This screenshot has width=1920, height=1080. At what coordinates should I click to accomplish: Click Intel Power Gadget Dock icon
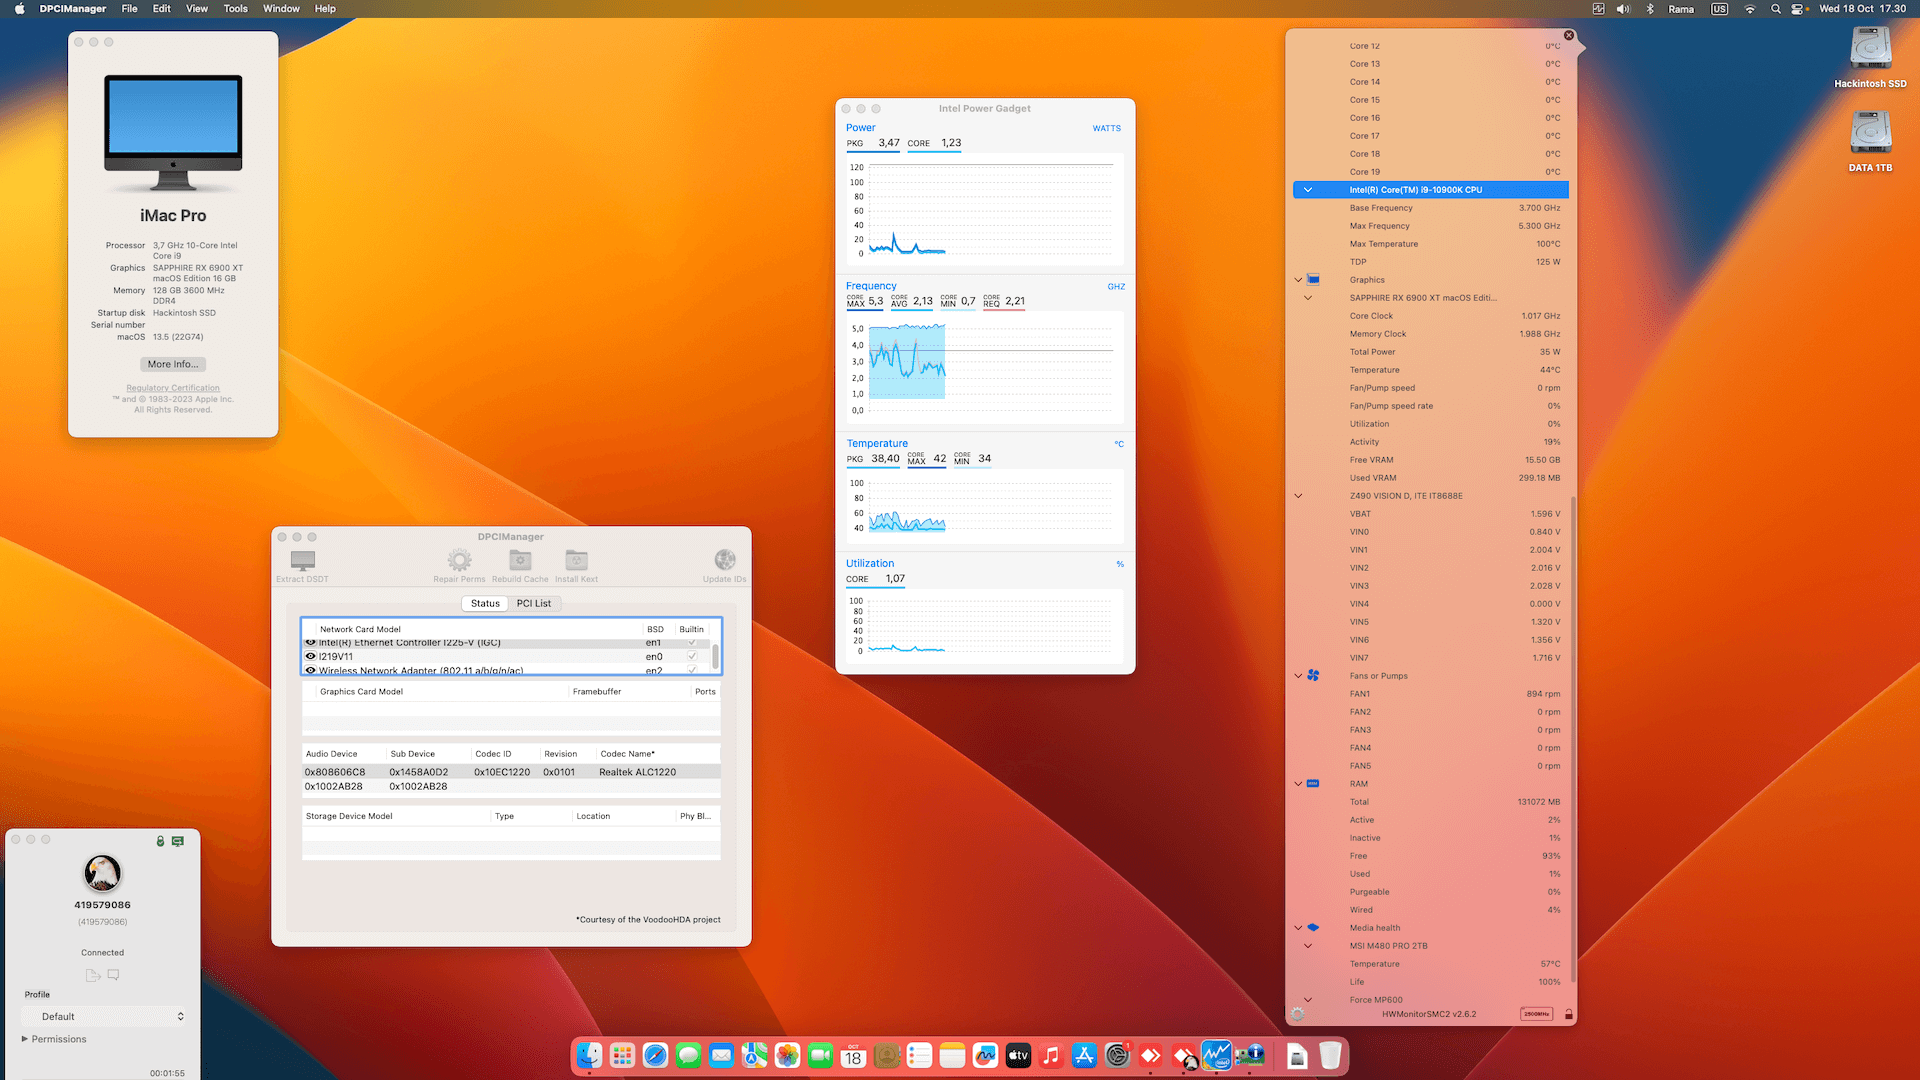[x=1216, y=1055]
